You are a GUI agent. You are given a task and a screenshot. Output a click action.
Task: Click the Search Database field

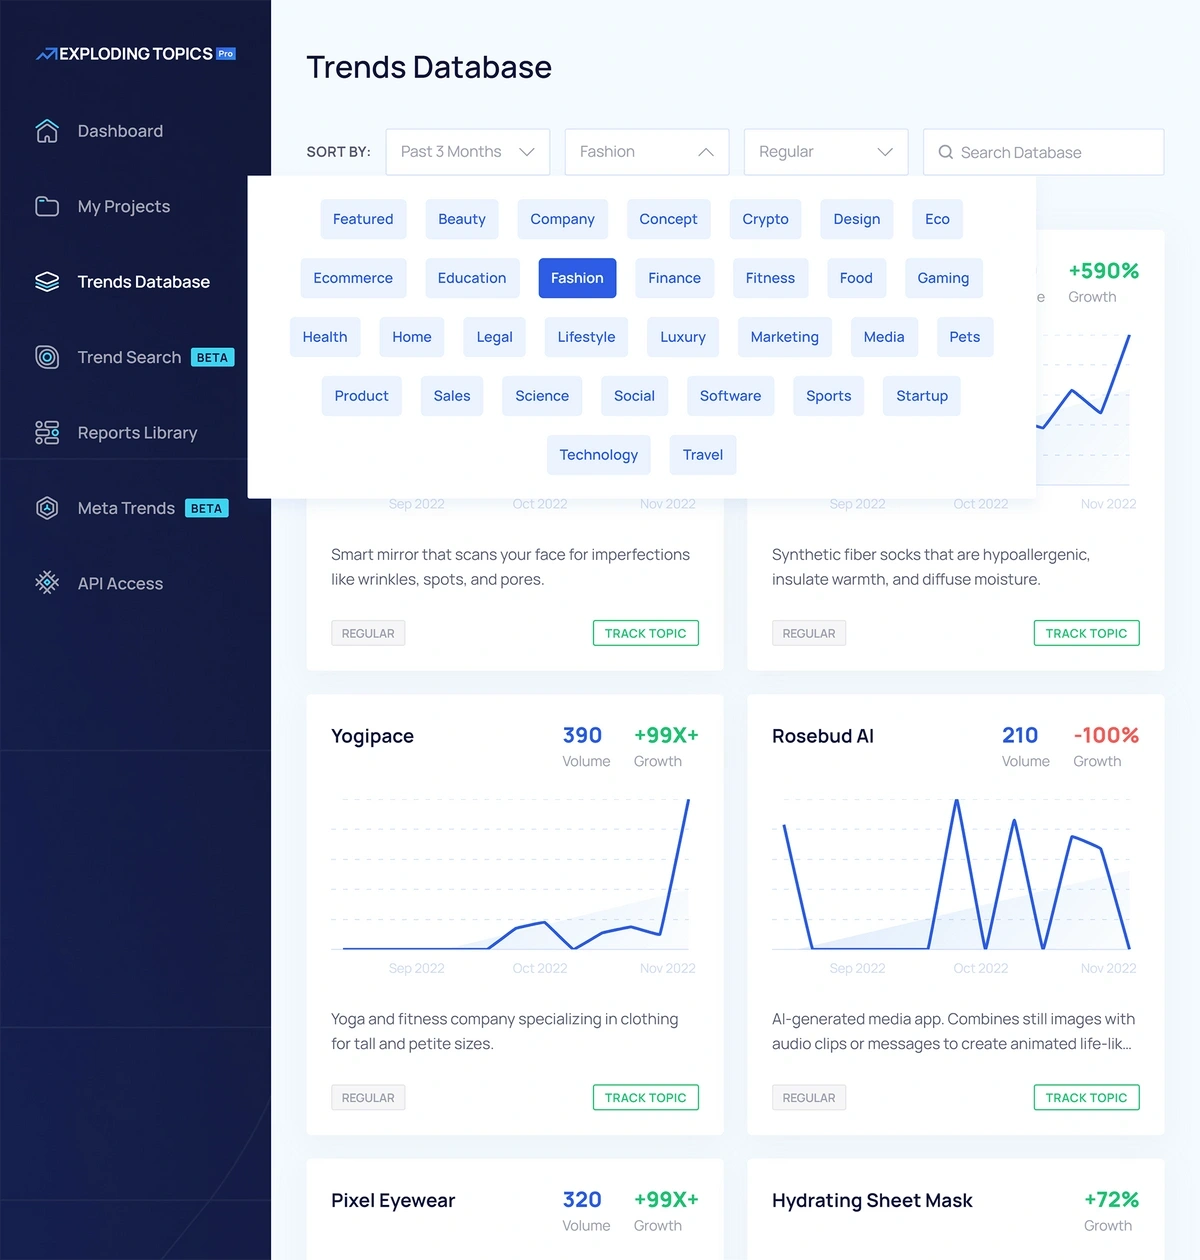(1044, 152)
